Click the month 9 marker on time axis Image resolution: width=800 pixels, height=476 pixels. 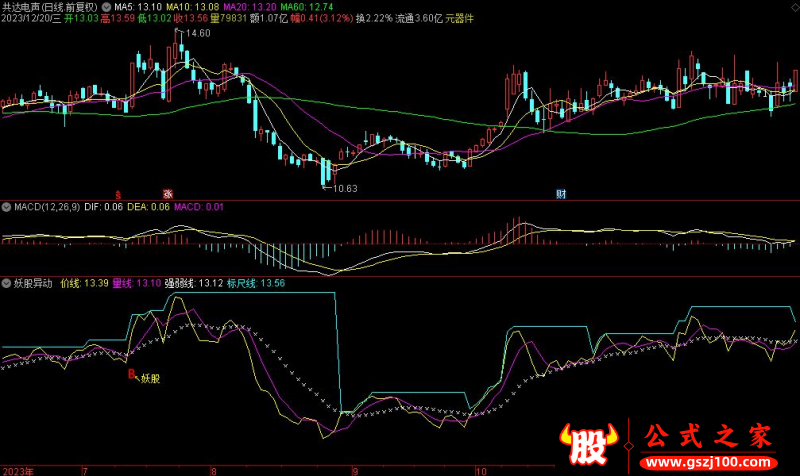point(353,468)
